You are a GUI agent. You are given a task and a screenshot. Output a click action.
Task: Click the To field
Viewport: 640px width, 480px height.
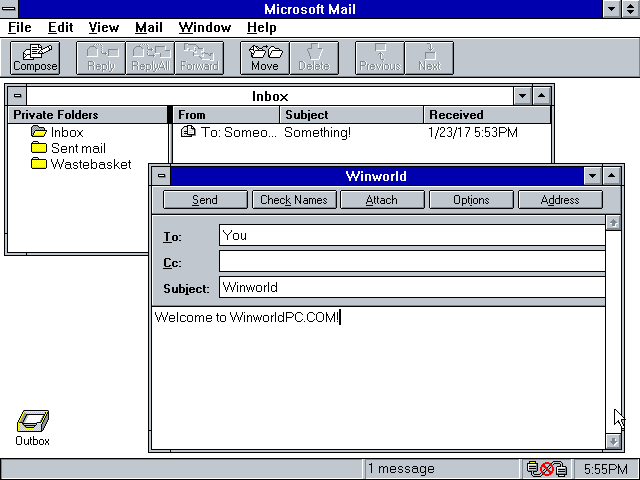point(412,235)
